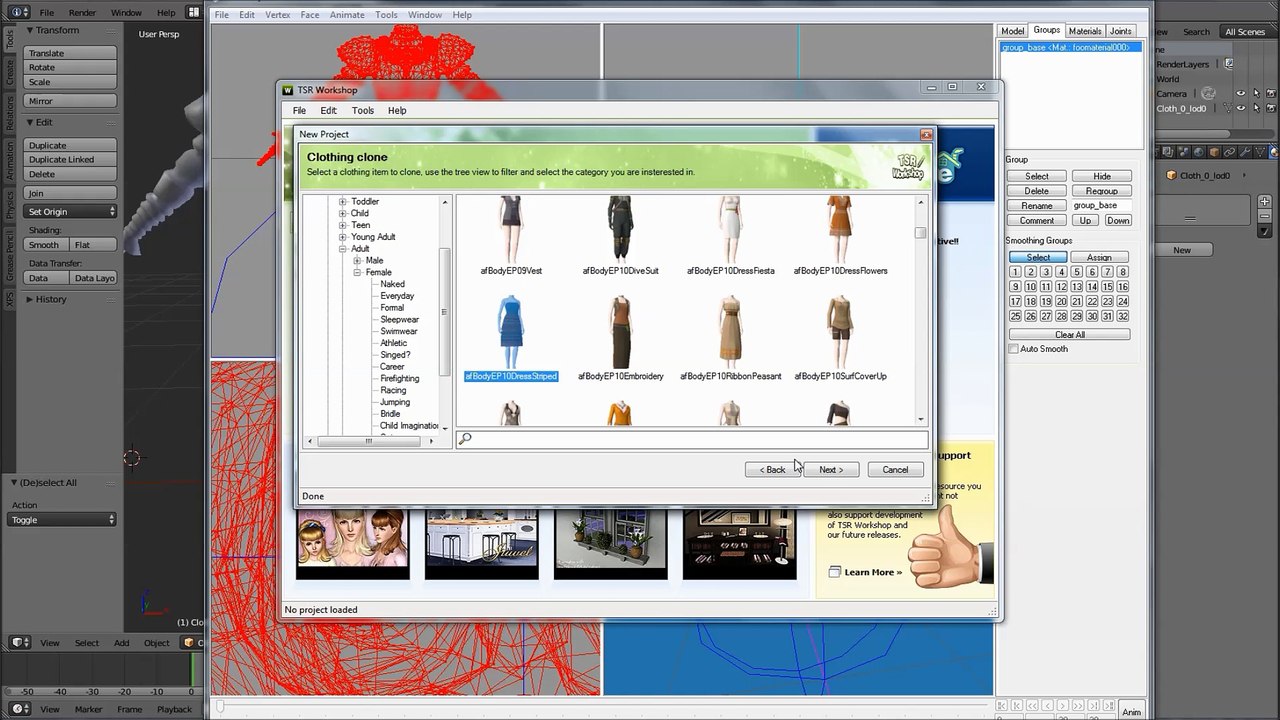Click Regroup button in Group panel
Image resolution: width=1280 pixels, height=720 pixels.
pos(1101,191)
